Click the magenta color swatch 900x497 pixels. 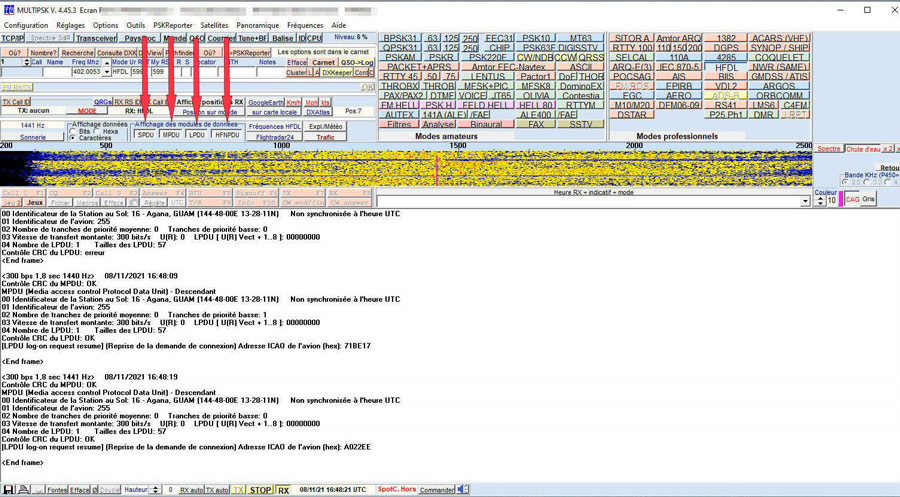pos(841,200)
